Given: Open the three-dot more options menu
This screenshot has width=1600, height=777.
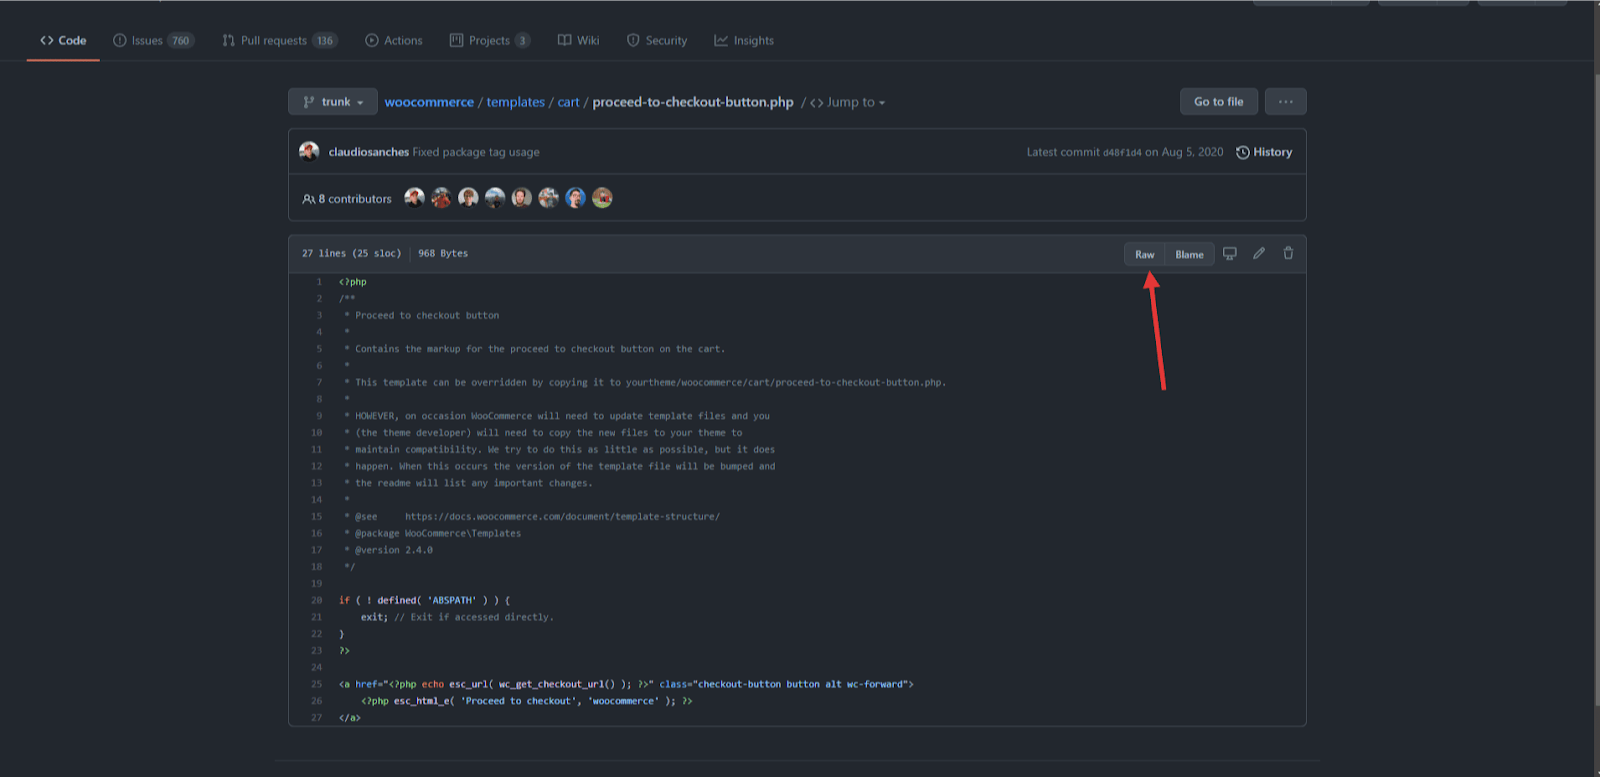Looking at the screenshot, I should [x=1286, y=102].
